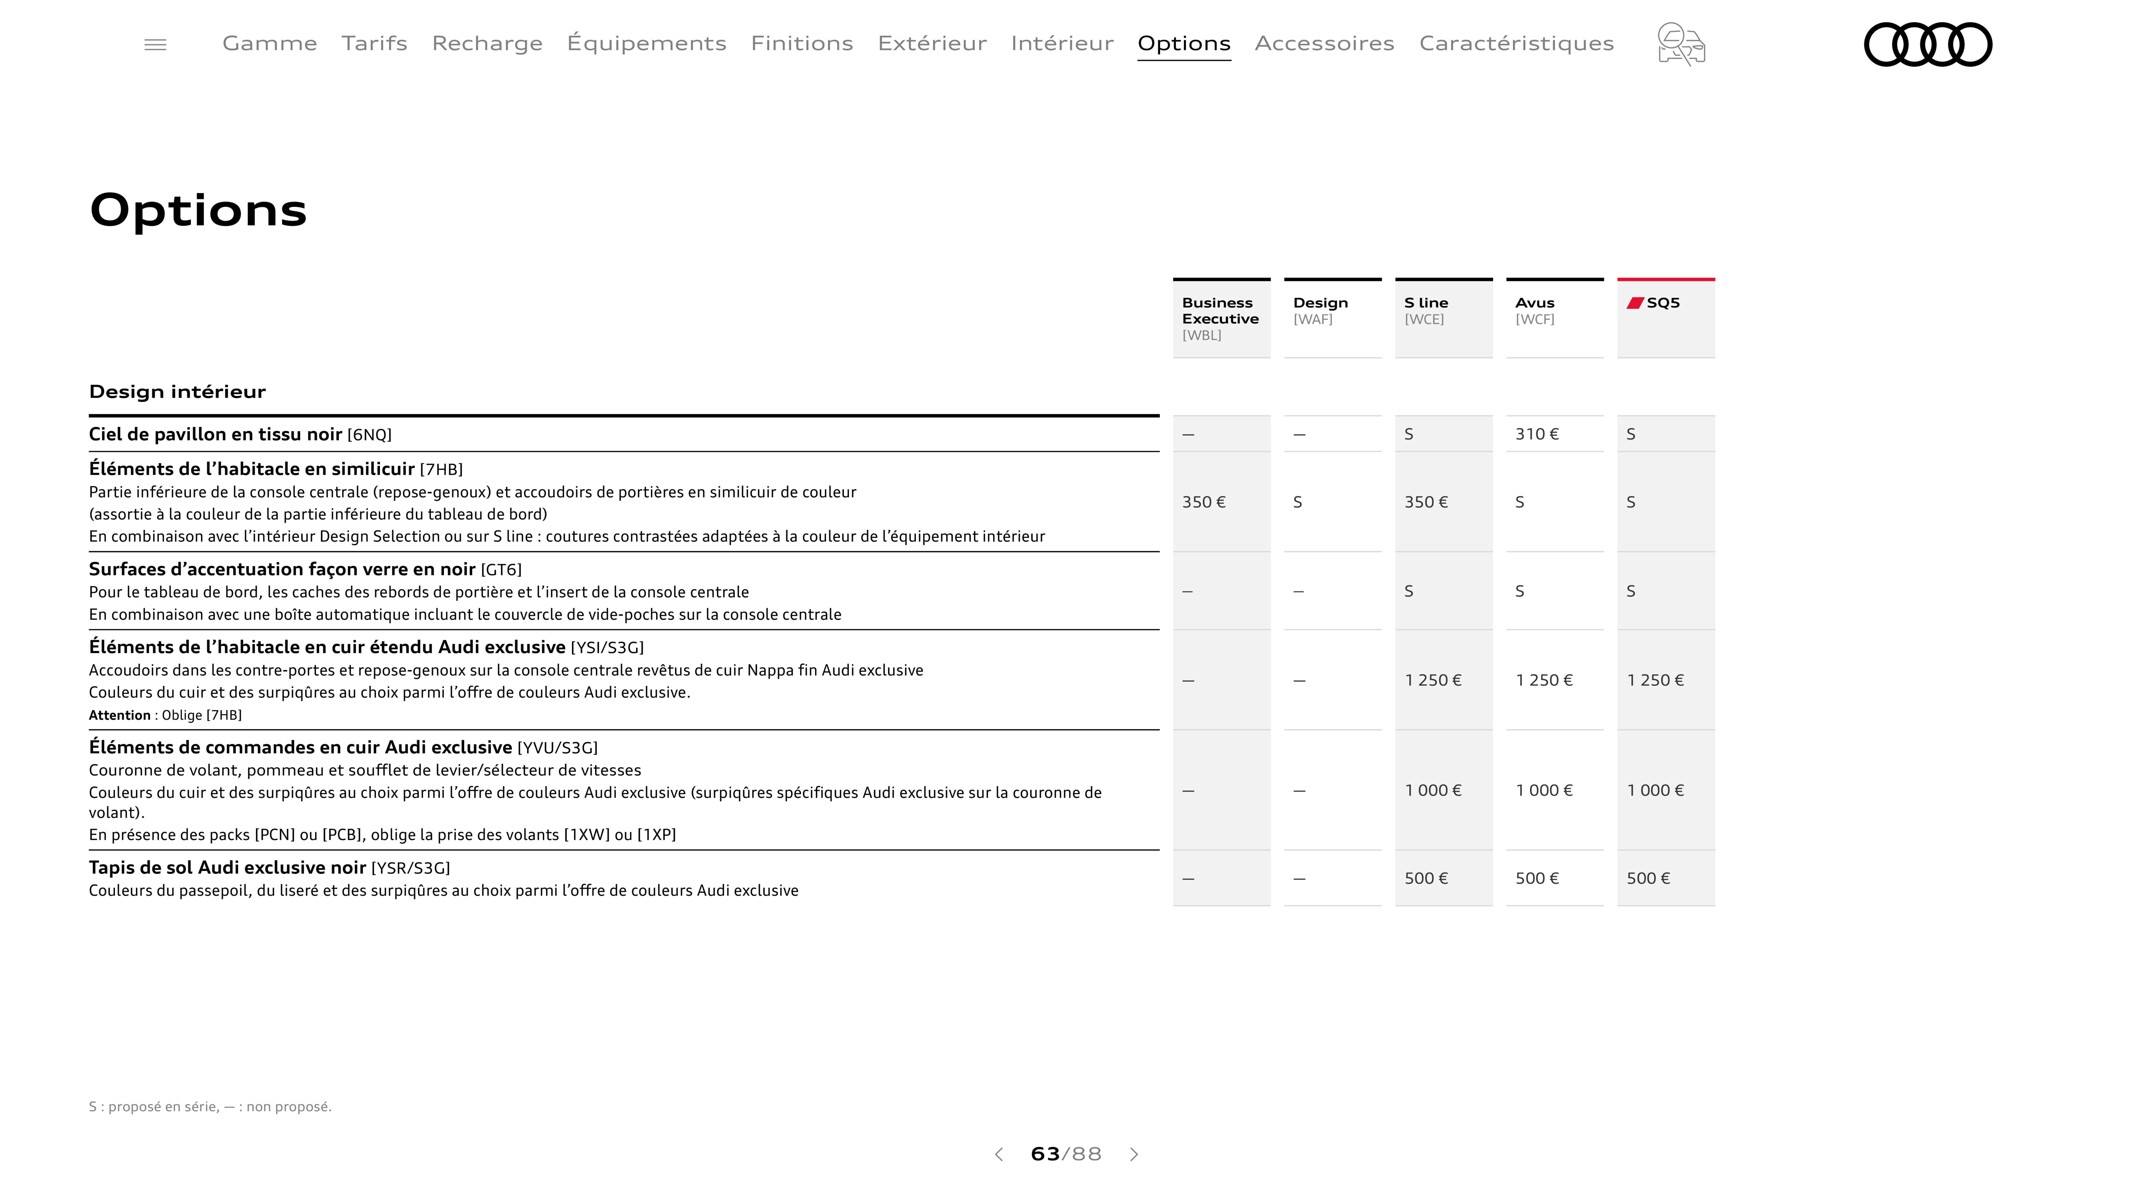The width and height of the screenshot is (2133, 1200).
Task: Click 500 € in S line column
Action: (1444, 878)
